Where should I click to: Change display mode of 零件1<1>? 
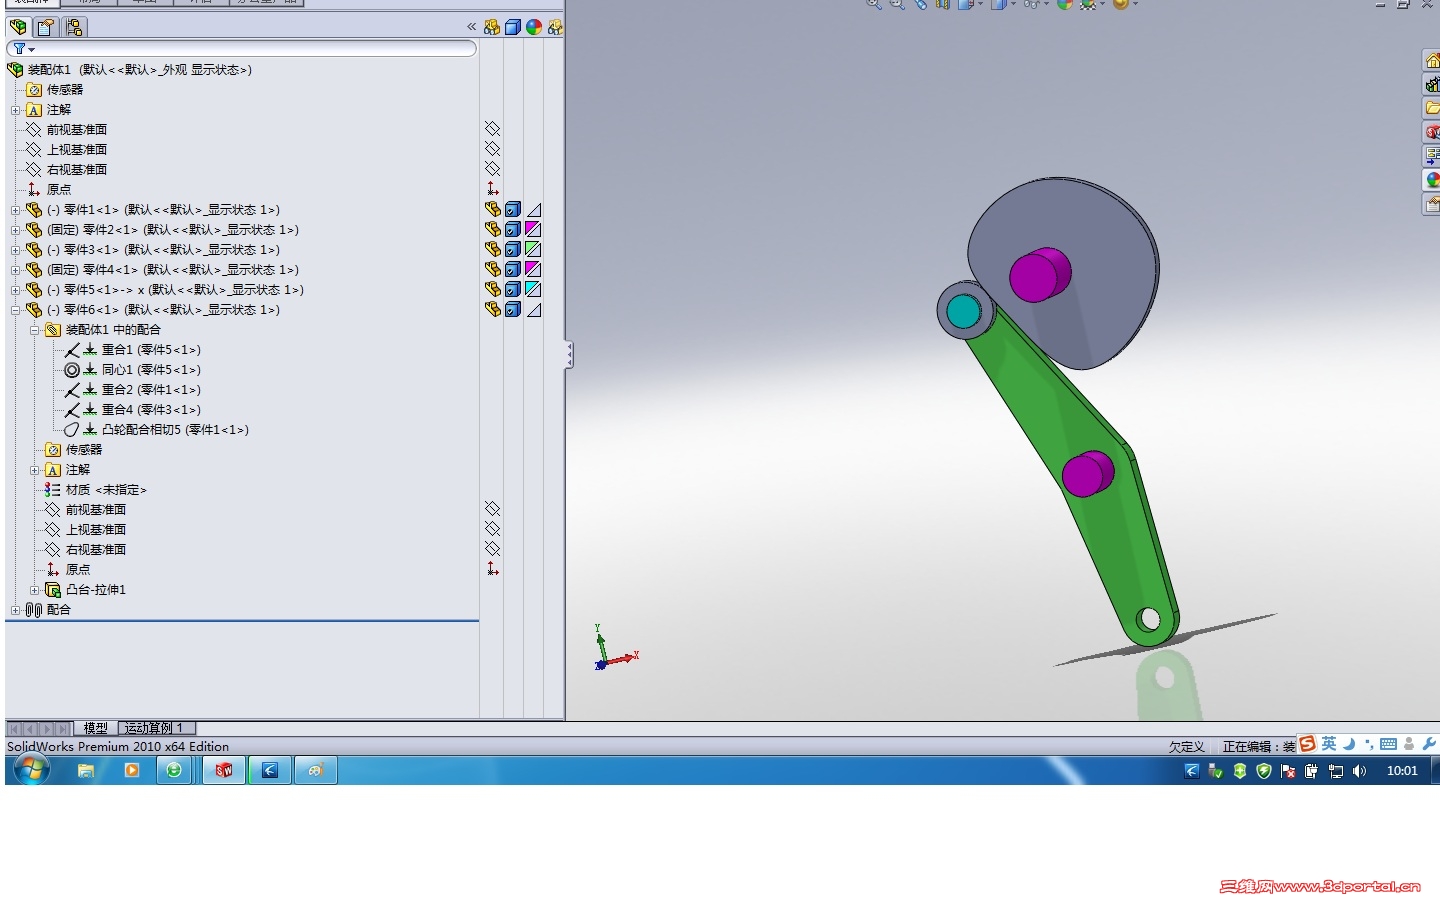click(513, 209)
